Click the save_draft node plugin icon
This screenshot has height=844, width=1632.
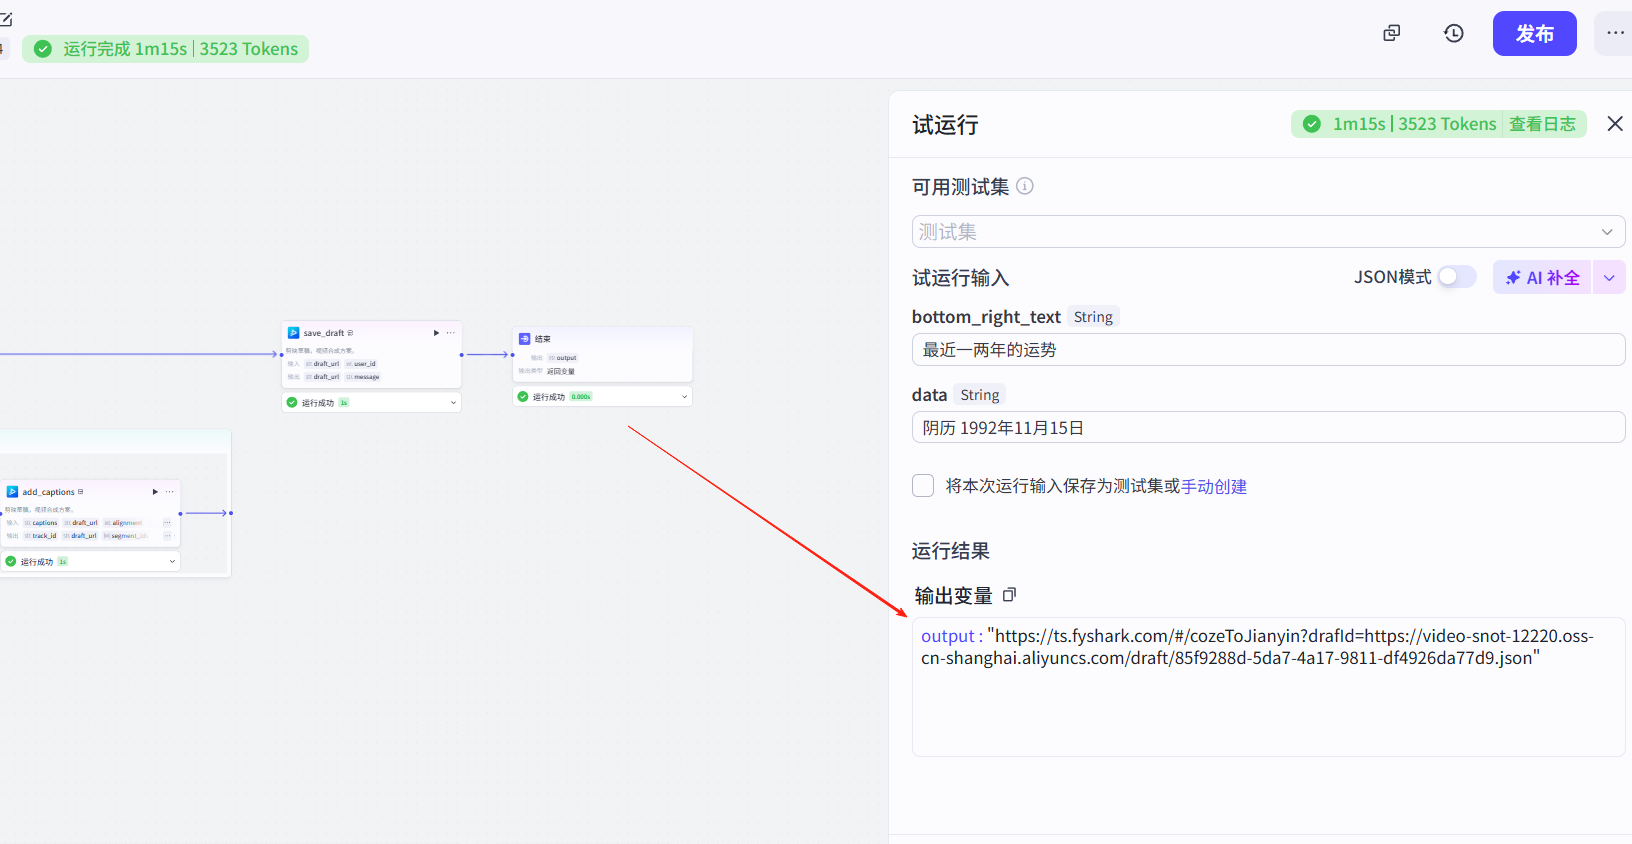coord(293,333)
